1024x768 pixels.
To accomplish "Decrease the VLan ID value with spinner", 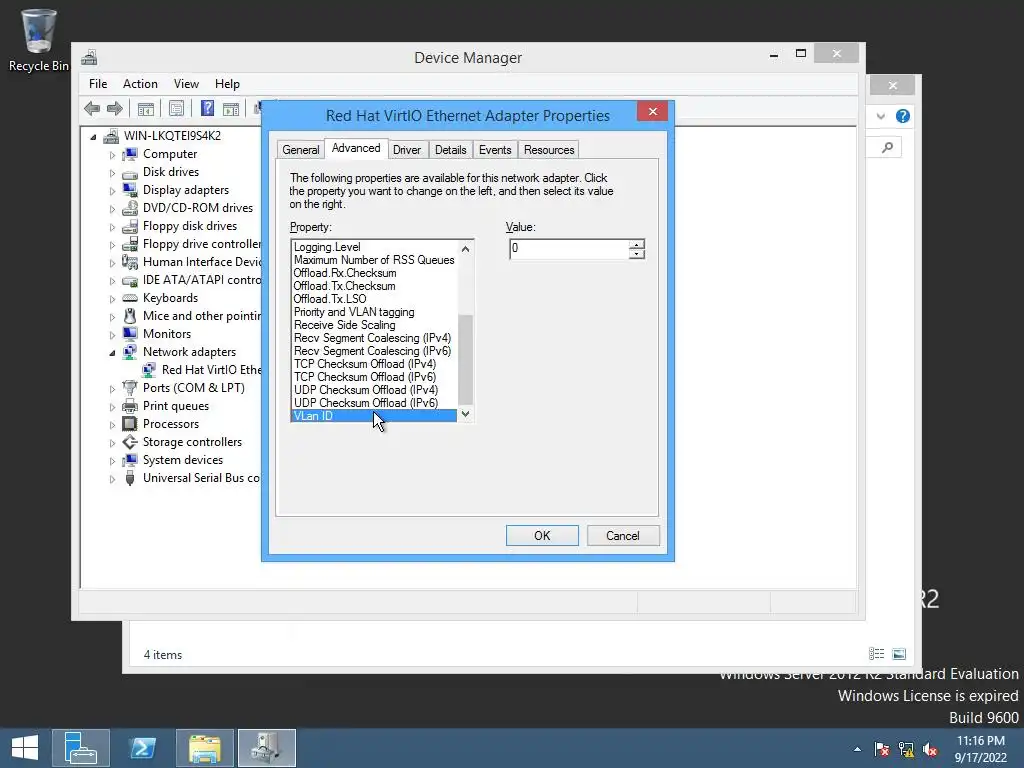I will (x=637, y=254).
